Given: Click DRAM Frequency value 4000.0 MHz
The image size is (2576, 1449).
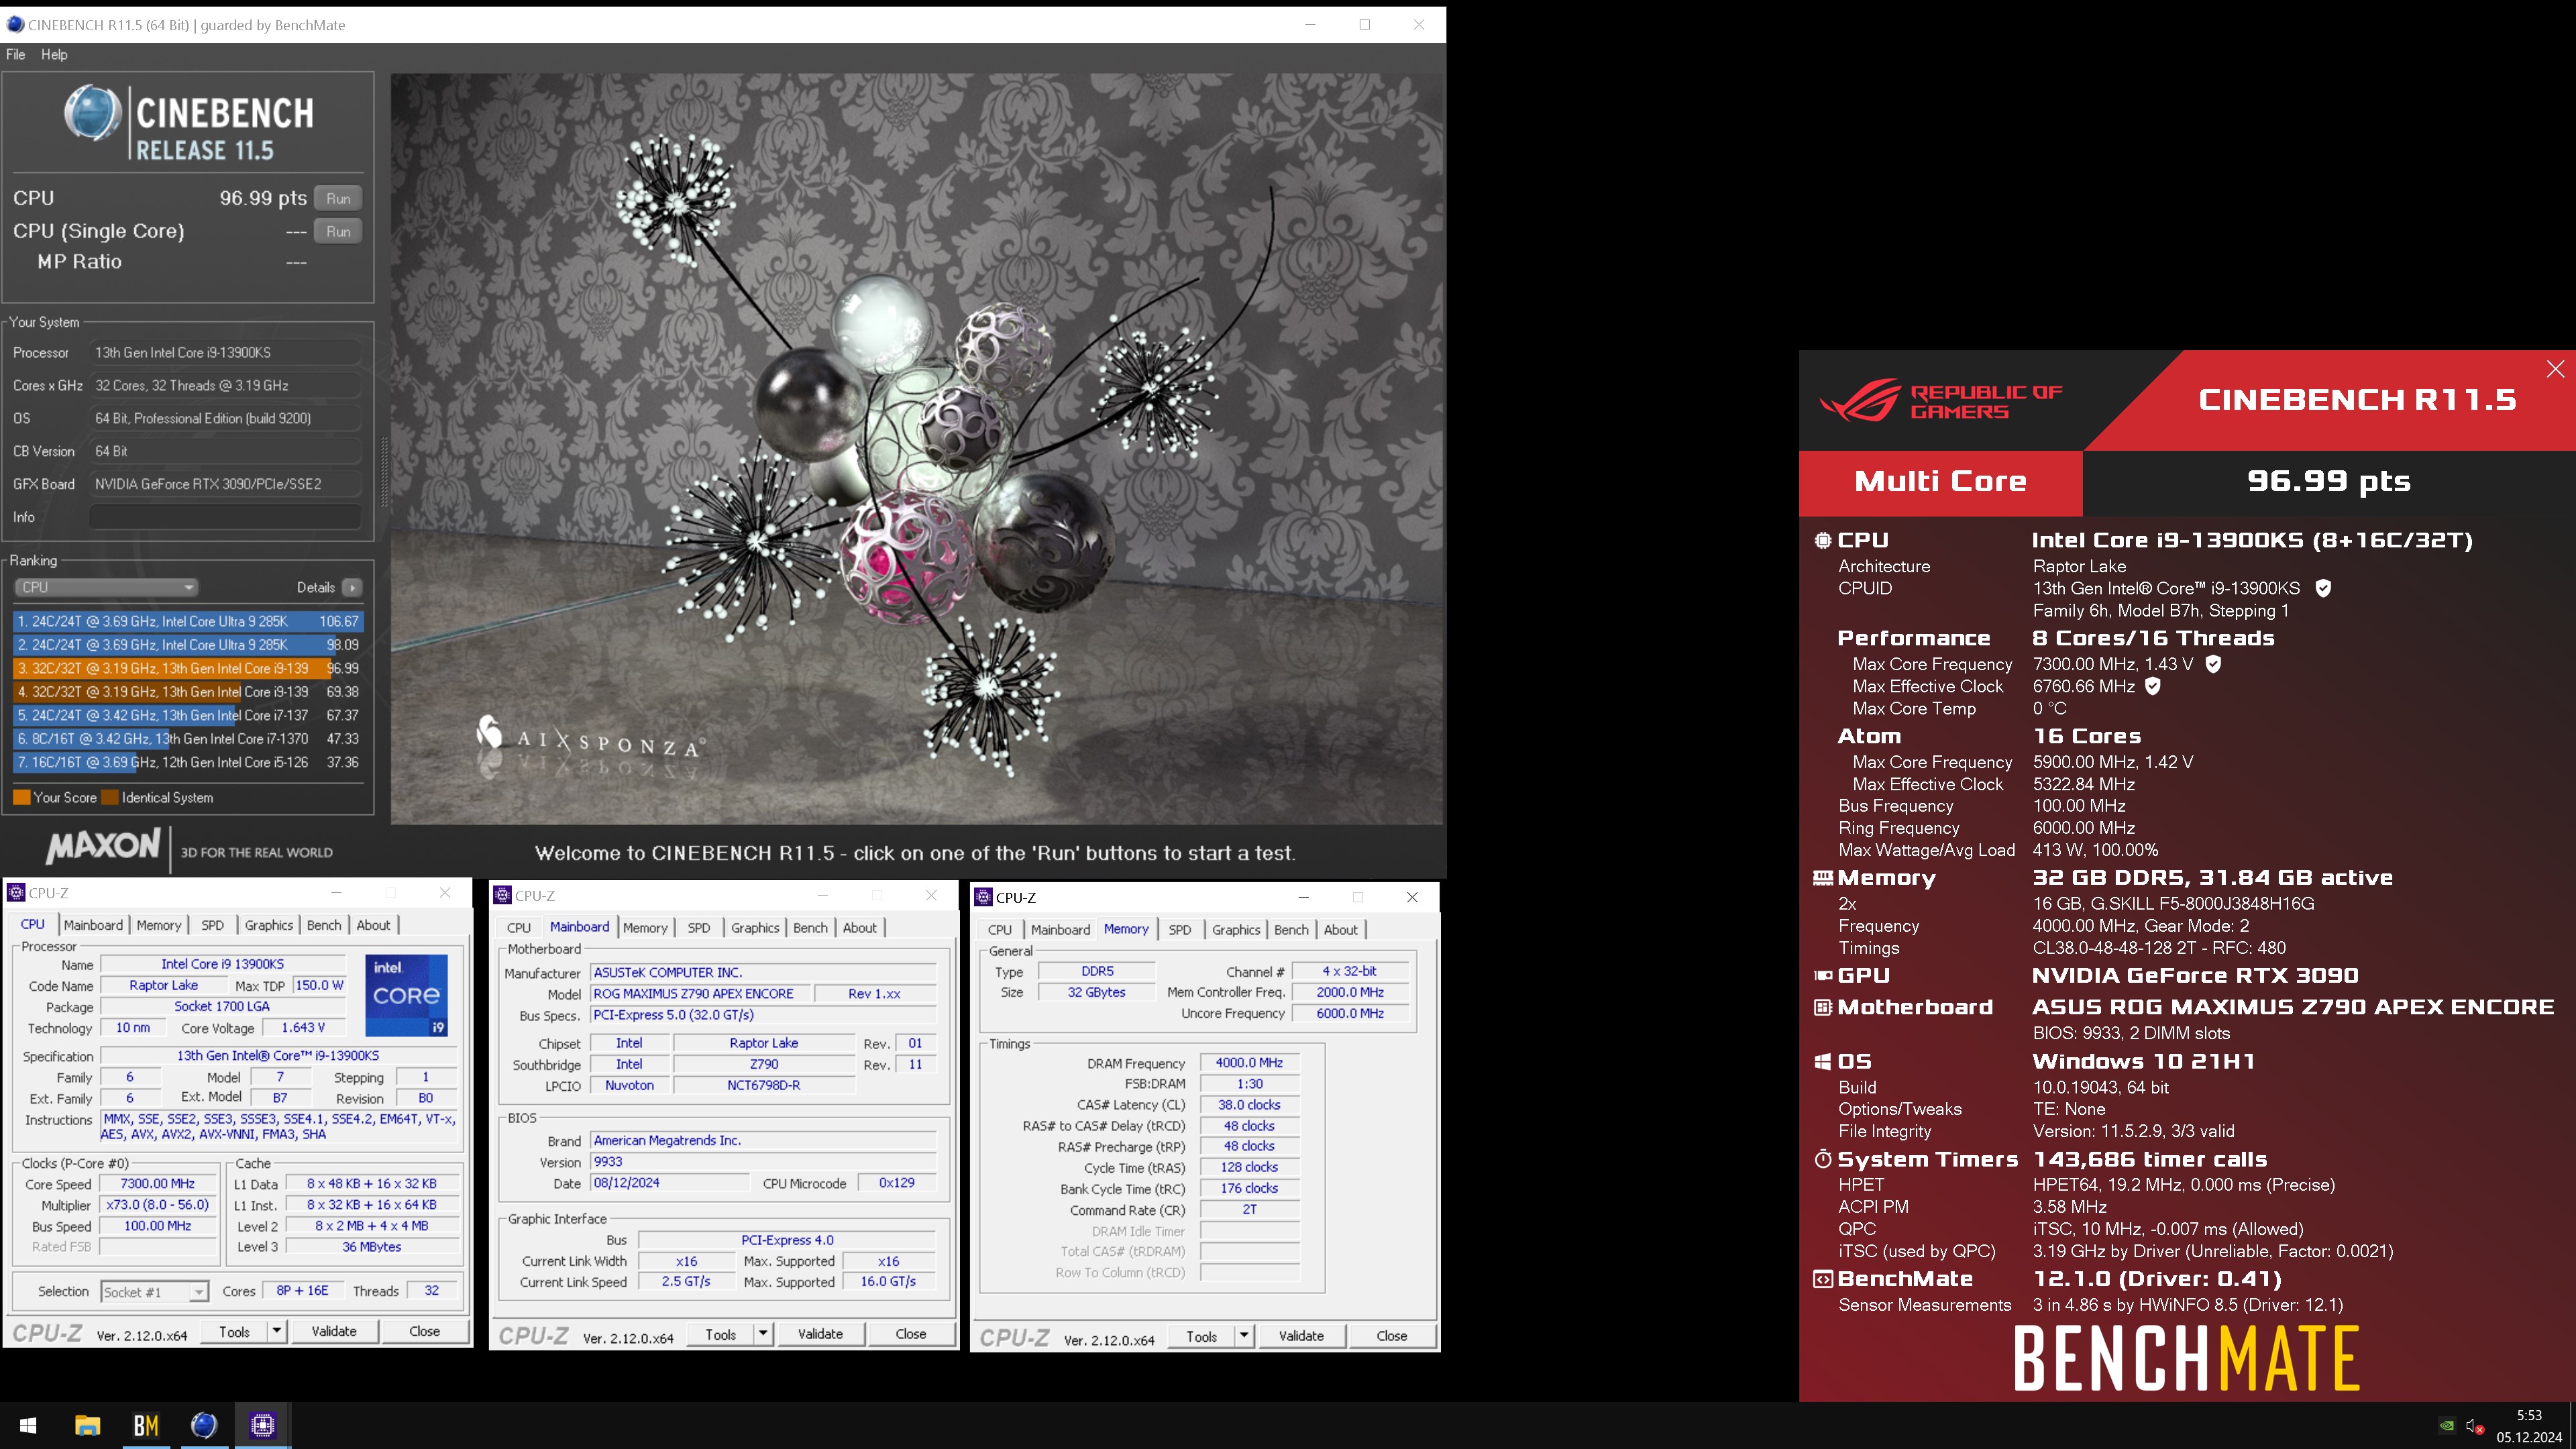Looking at the screenshot, I should pyautogui.click(x=1249, y=1062).
